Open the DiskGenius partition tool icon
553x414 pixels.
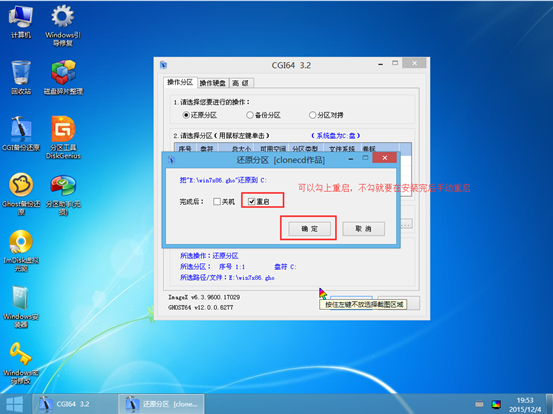click(63, 137)
